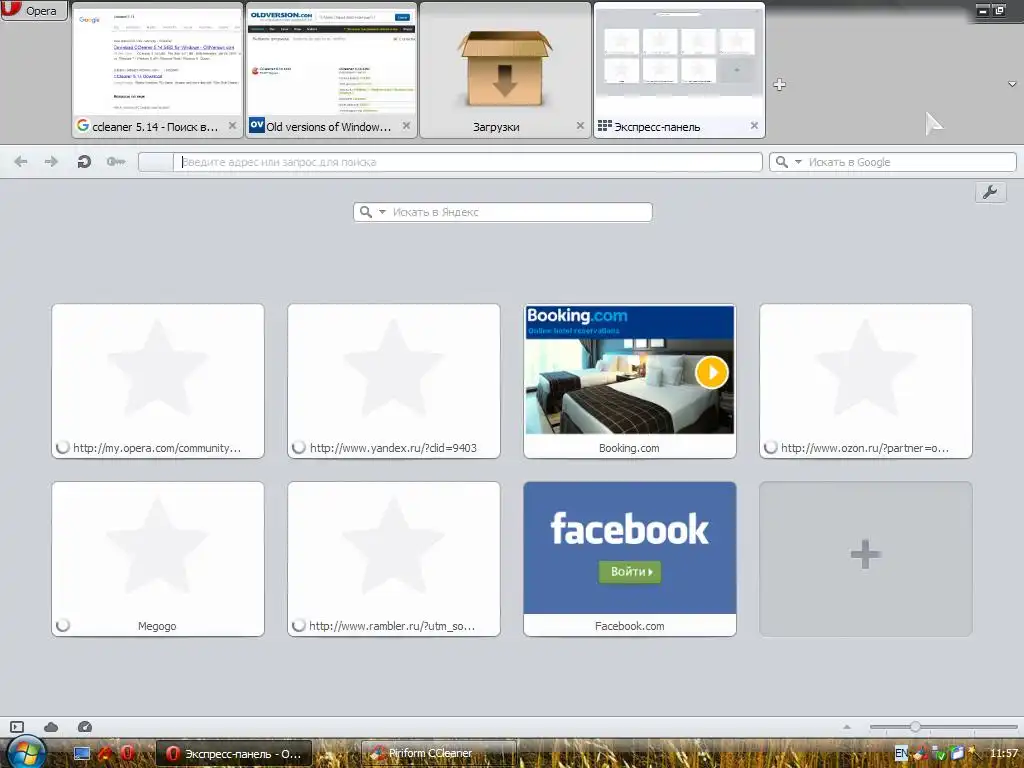Open the ozon.ru speed dial tile

(x=865, y=381)
